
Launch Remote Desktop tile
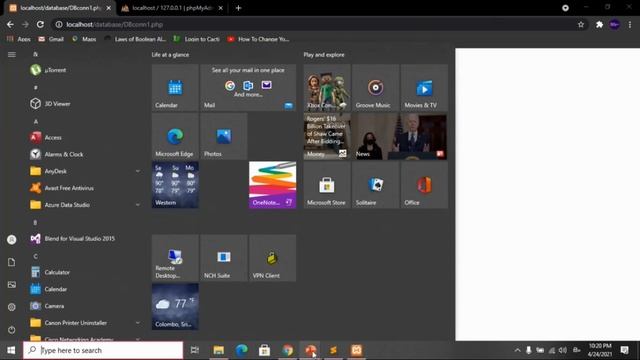pyautogui.click(x=175, y=258)
